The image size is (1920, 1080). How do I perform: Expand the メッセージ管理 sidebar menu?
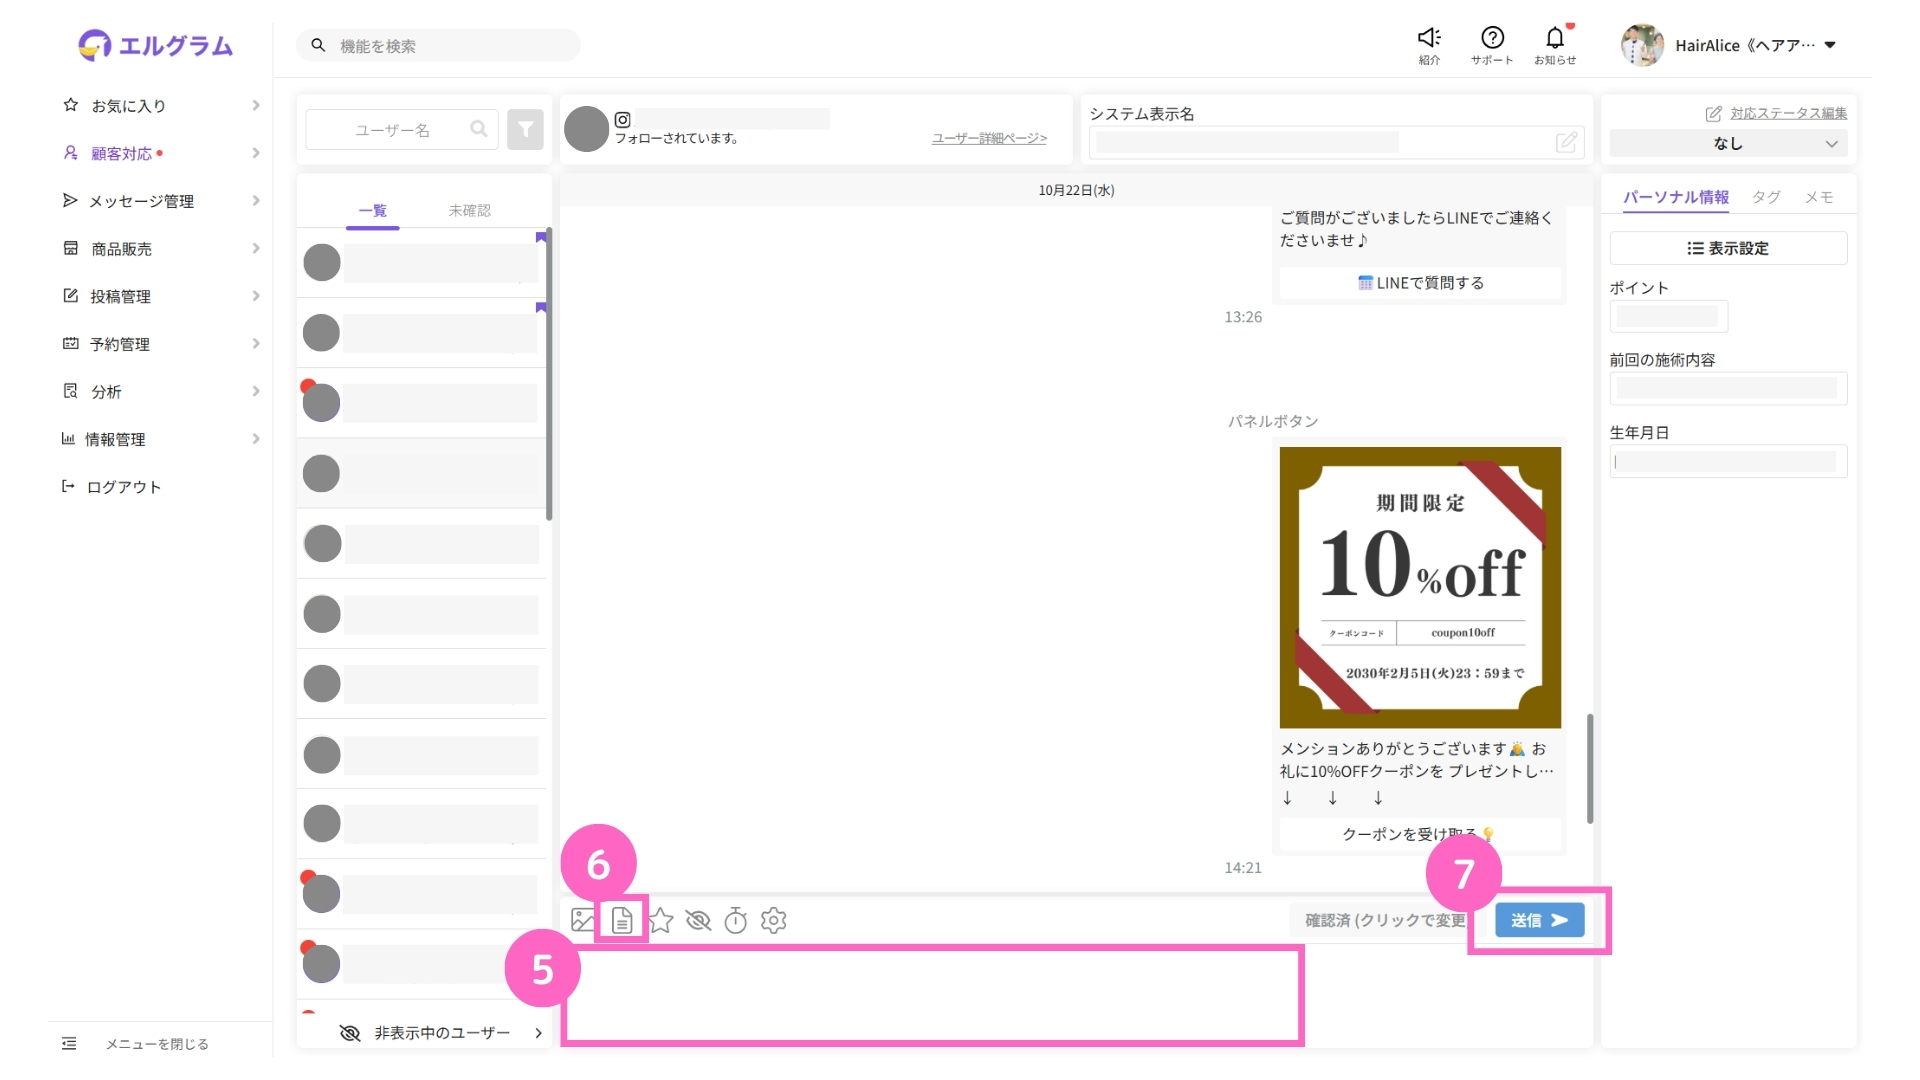(x=142, y=201)
